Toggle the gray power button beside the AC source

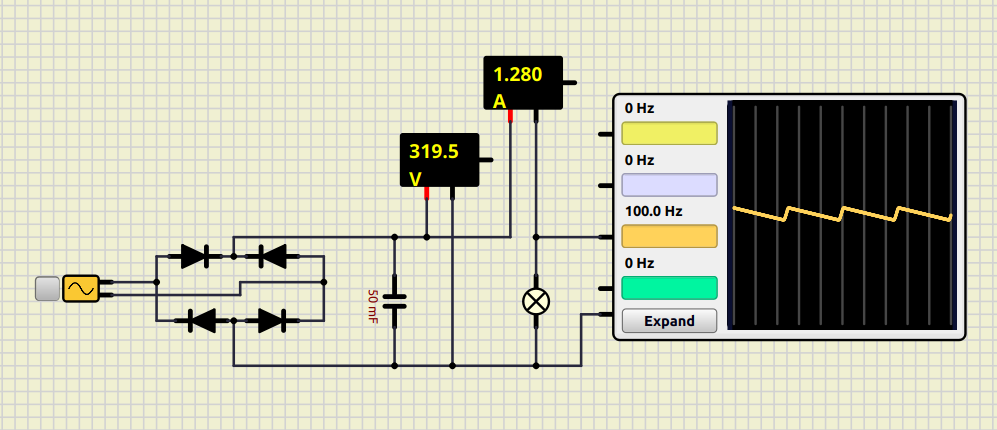pos(47,289)
